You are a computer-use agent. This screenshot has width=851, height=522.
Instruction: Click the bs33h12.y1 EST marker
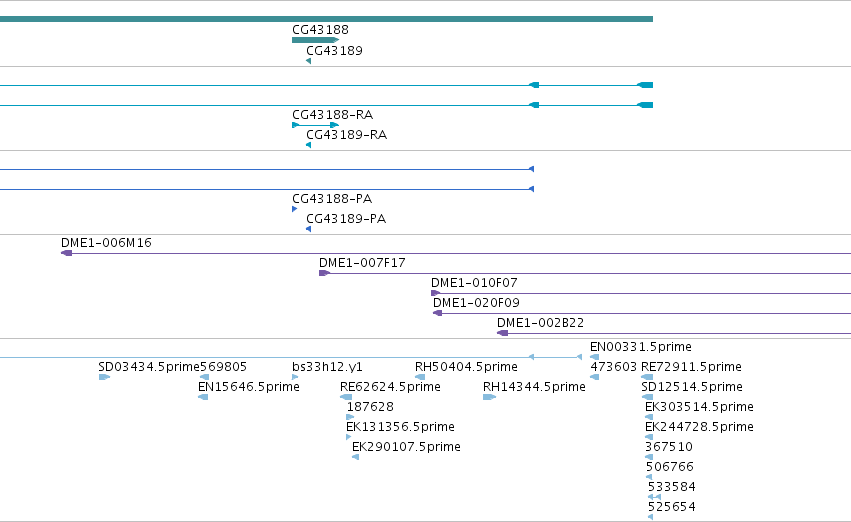click(295, 377)
